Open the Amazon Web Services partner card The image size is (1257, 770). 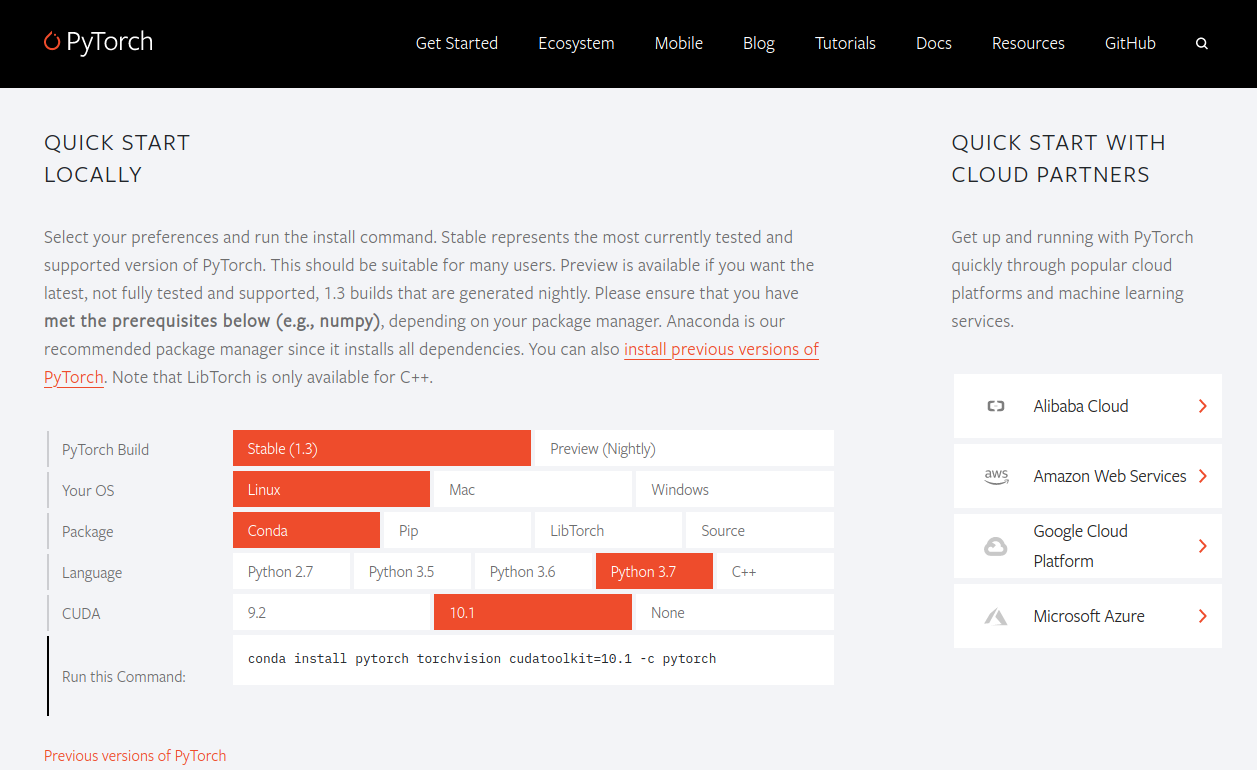click(1088, 476)
